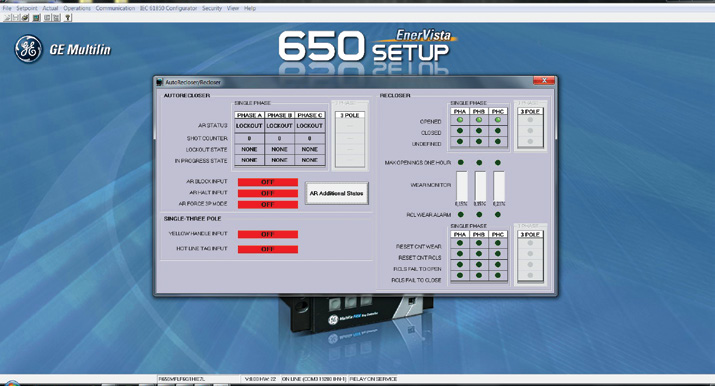Toggle the AR FORCE 3P MODE OFF indicator
The image size is (715, 386).
tap(268, 205)
